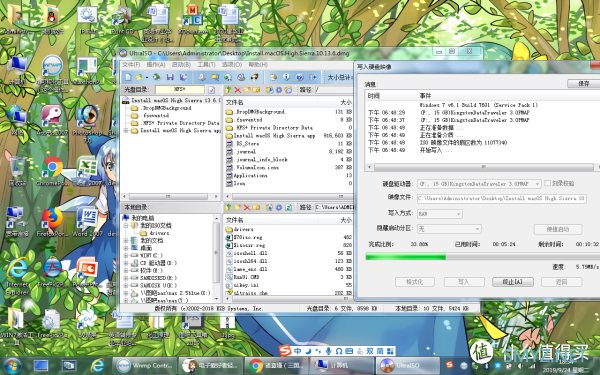This screenshot has width=600, height=375.
Task: Expand the CD 驱动器 drive node
Action: point(126,263)
